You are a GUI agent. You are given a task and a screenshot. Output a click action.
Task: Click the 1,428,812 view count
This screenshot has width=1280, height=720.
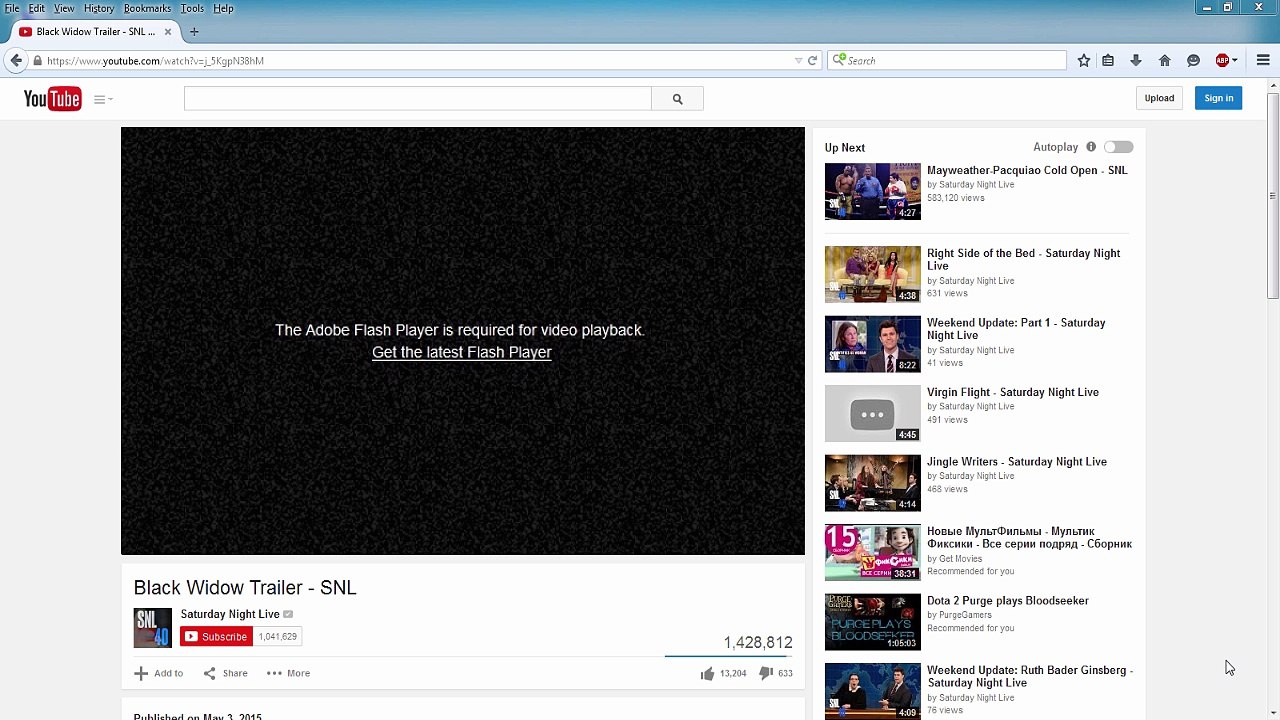coord(758,642)
